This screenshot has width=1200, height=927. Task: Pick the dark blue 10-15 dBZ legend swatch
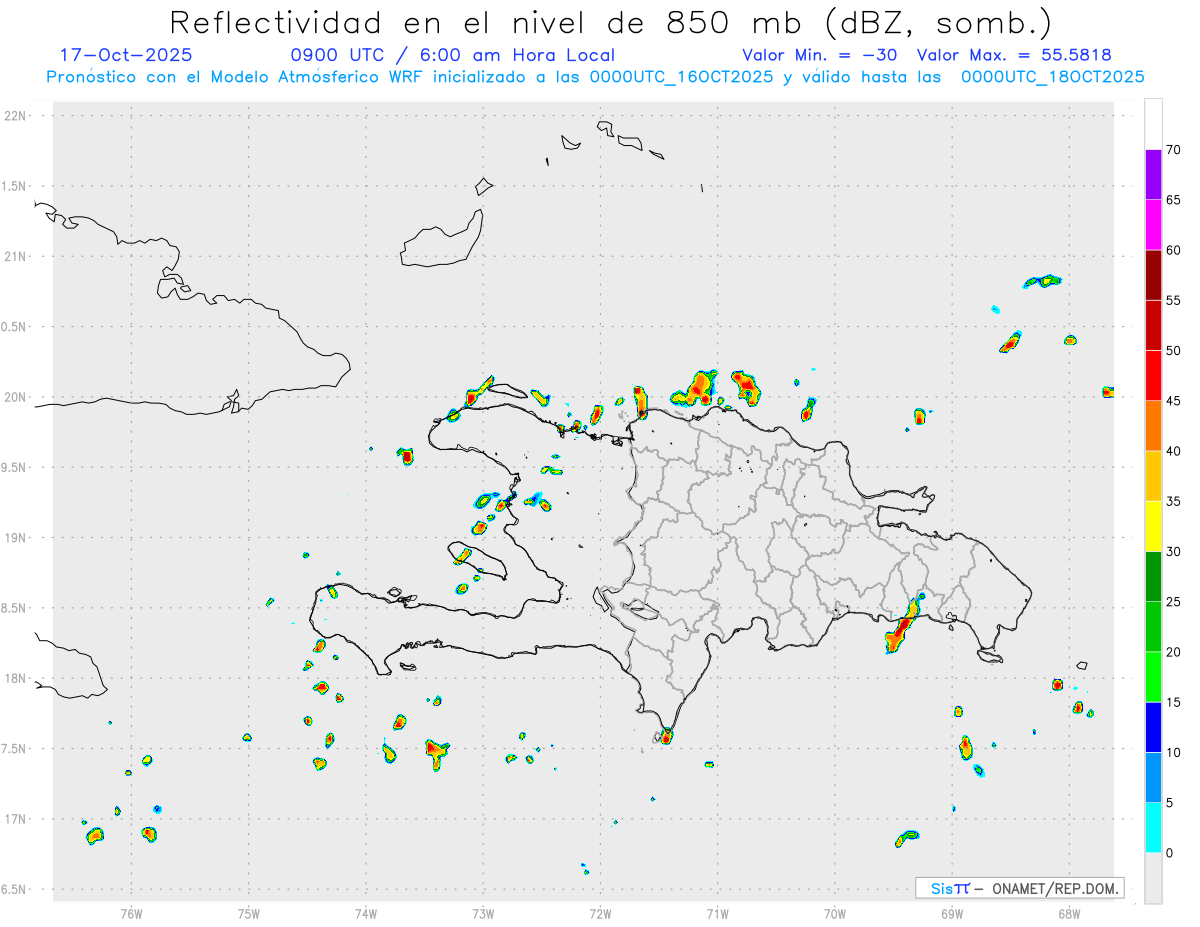[1153, 727]
